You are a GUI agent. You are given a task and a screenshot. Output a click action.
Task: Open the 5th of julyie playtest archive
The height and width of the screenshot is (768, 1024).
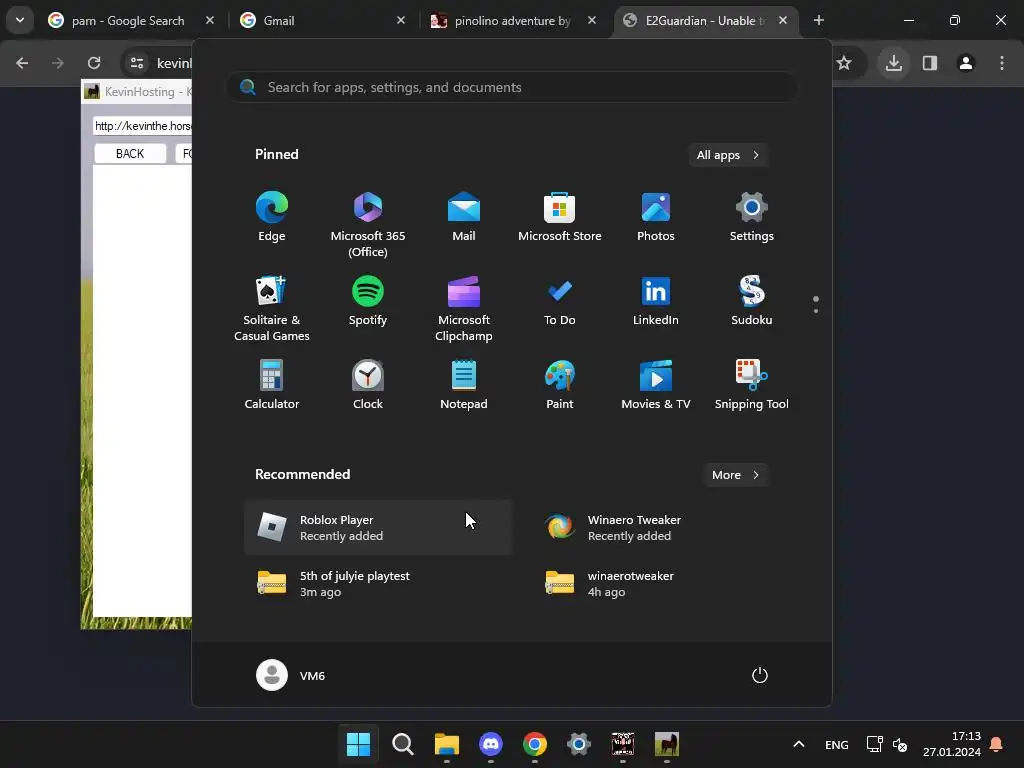click(378, 584)
